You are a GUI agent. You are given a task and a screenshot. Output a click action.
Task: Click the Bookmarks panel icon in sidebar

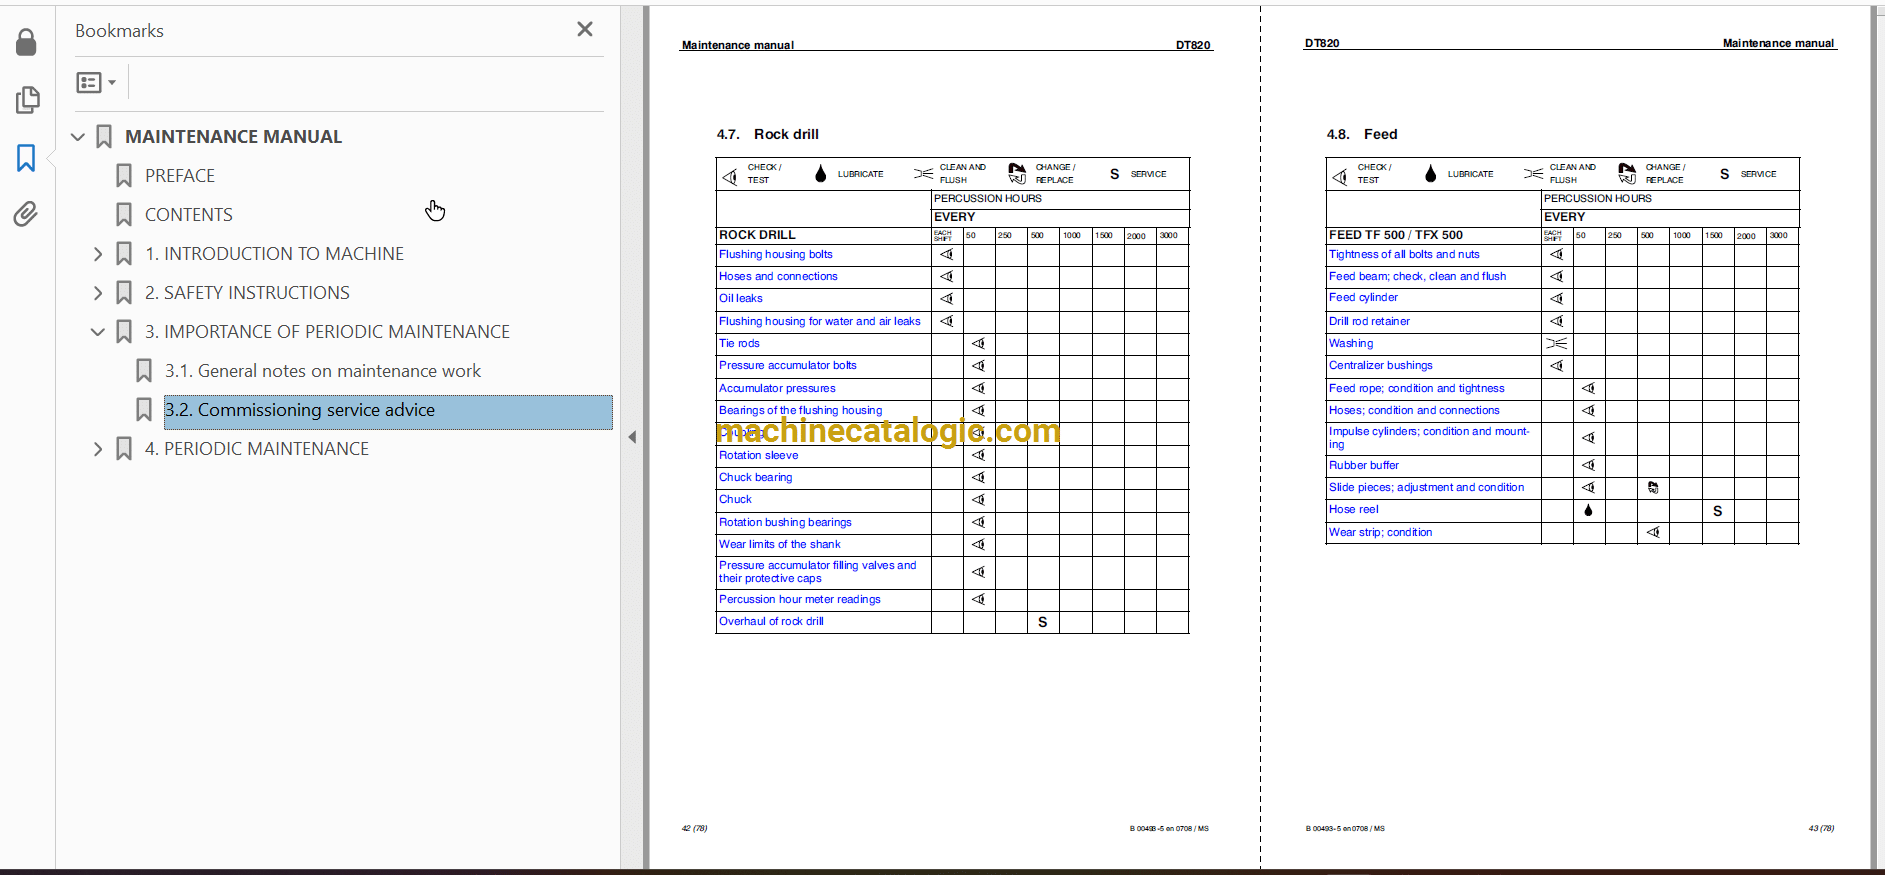pyautogui.click(x=26, y=157)
